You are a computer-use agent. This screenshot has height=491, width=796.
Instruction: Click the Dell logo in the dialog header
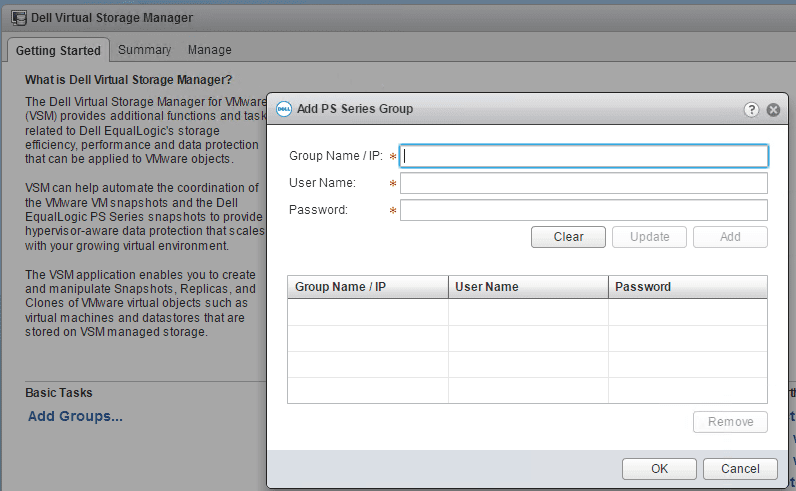pos(283,109)
